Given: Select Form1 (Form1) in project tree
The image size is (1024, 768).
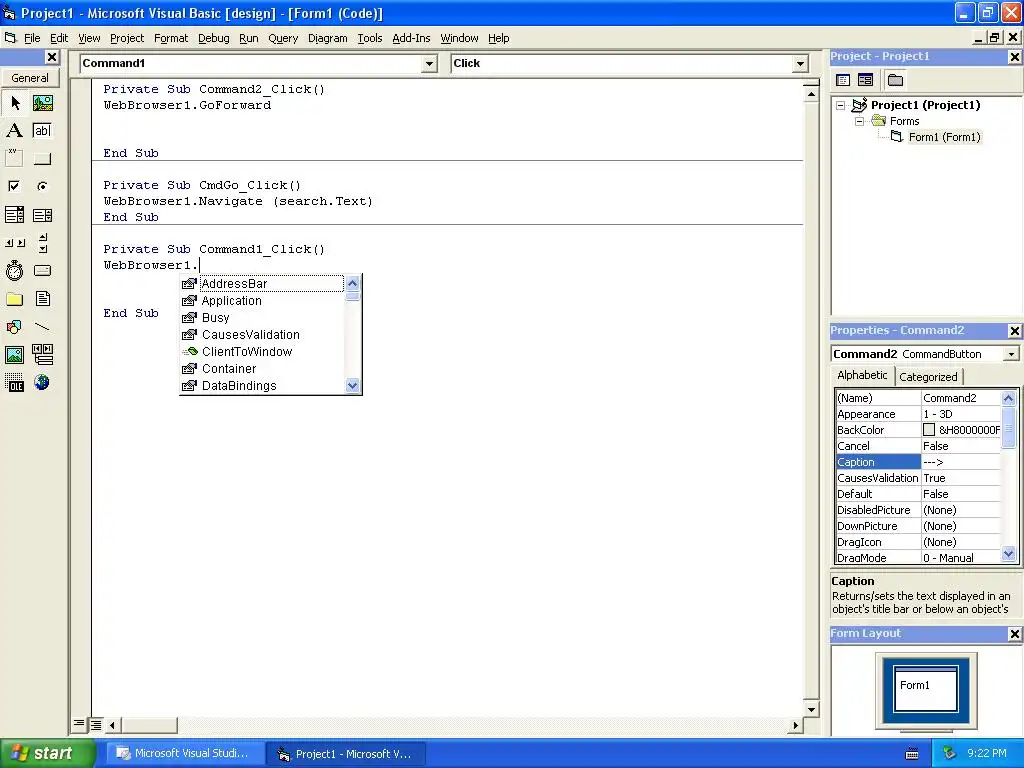Looking at the screenshot, I should [944, 137].
